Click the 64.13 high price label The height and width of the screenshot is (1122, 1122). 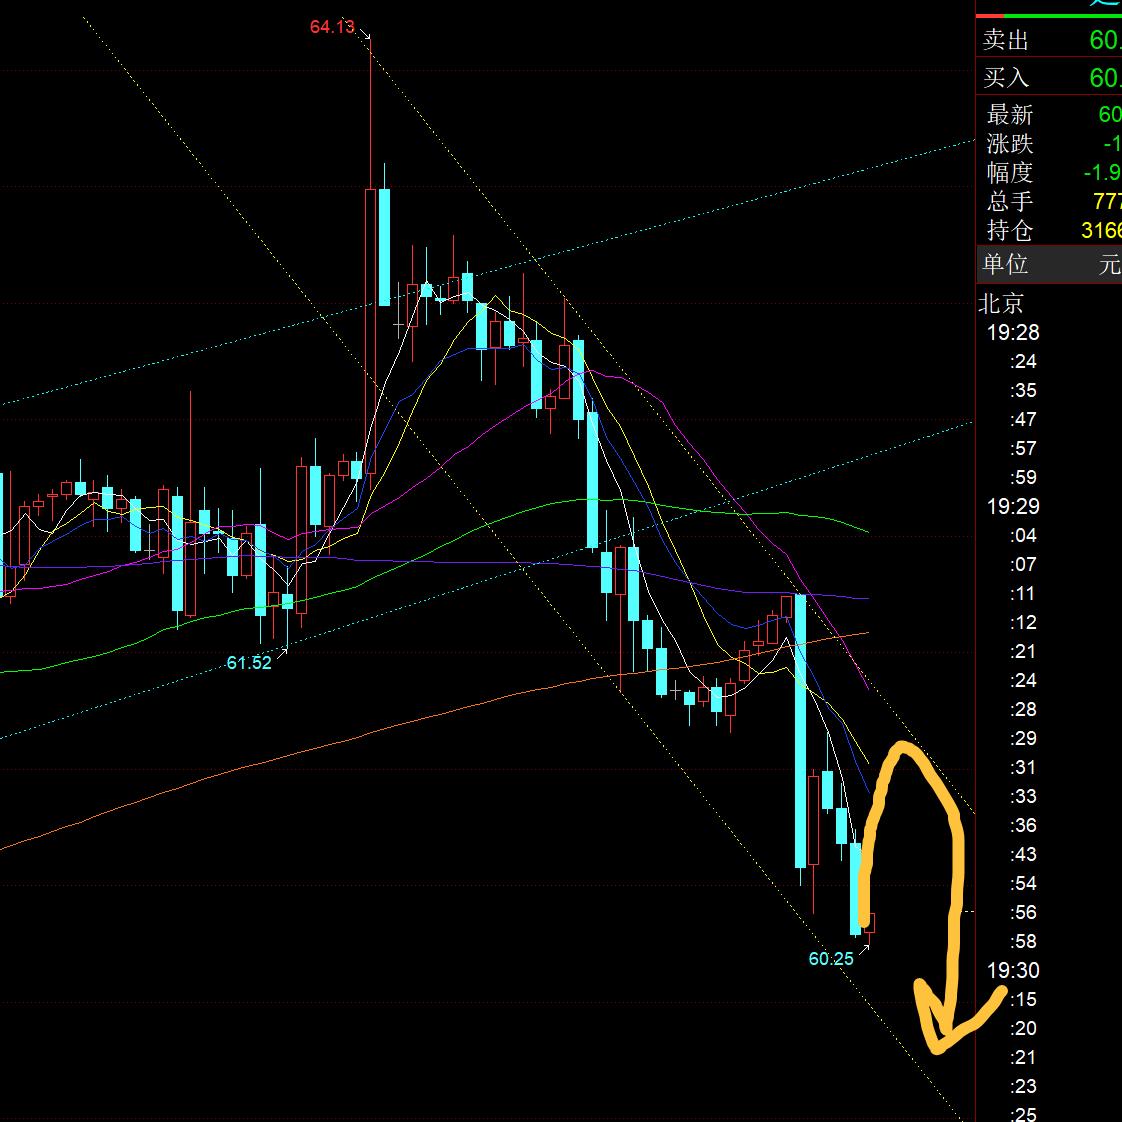click(332, 27)
